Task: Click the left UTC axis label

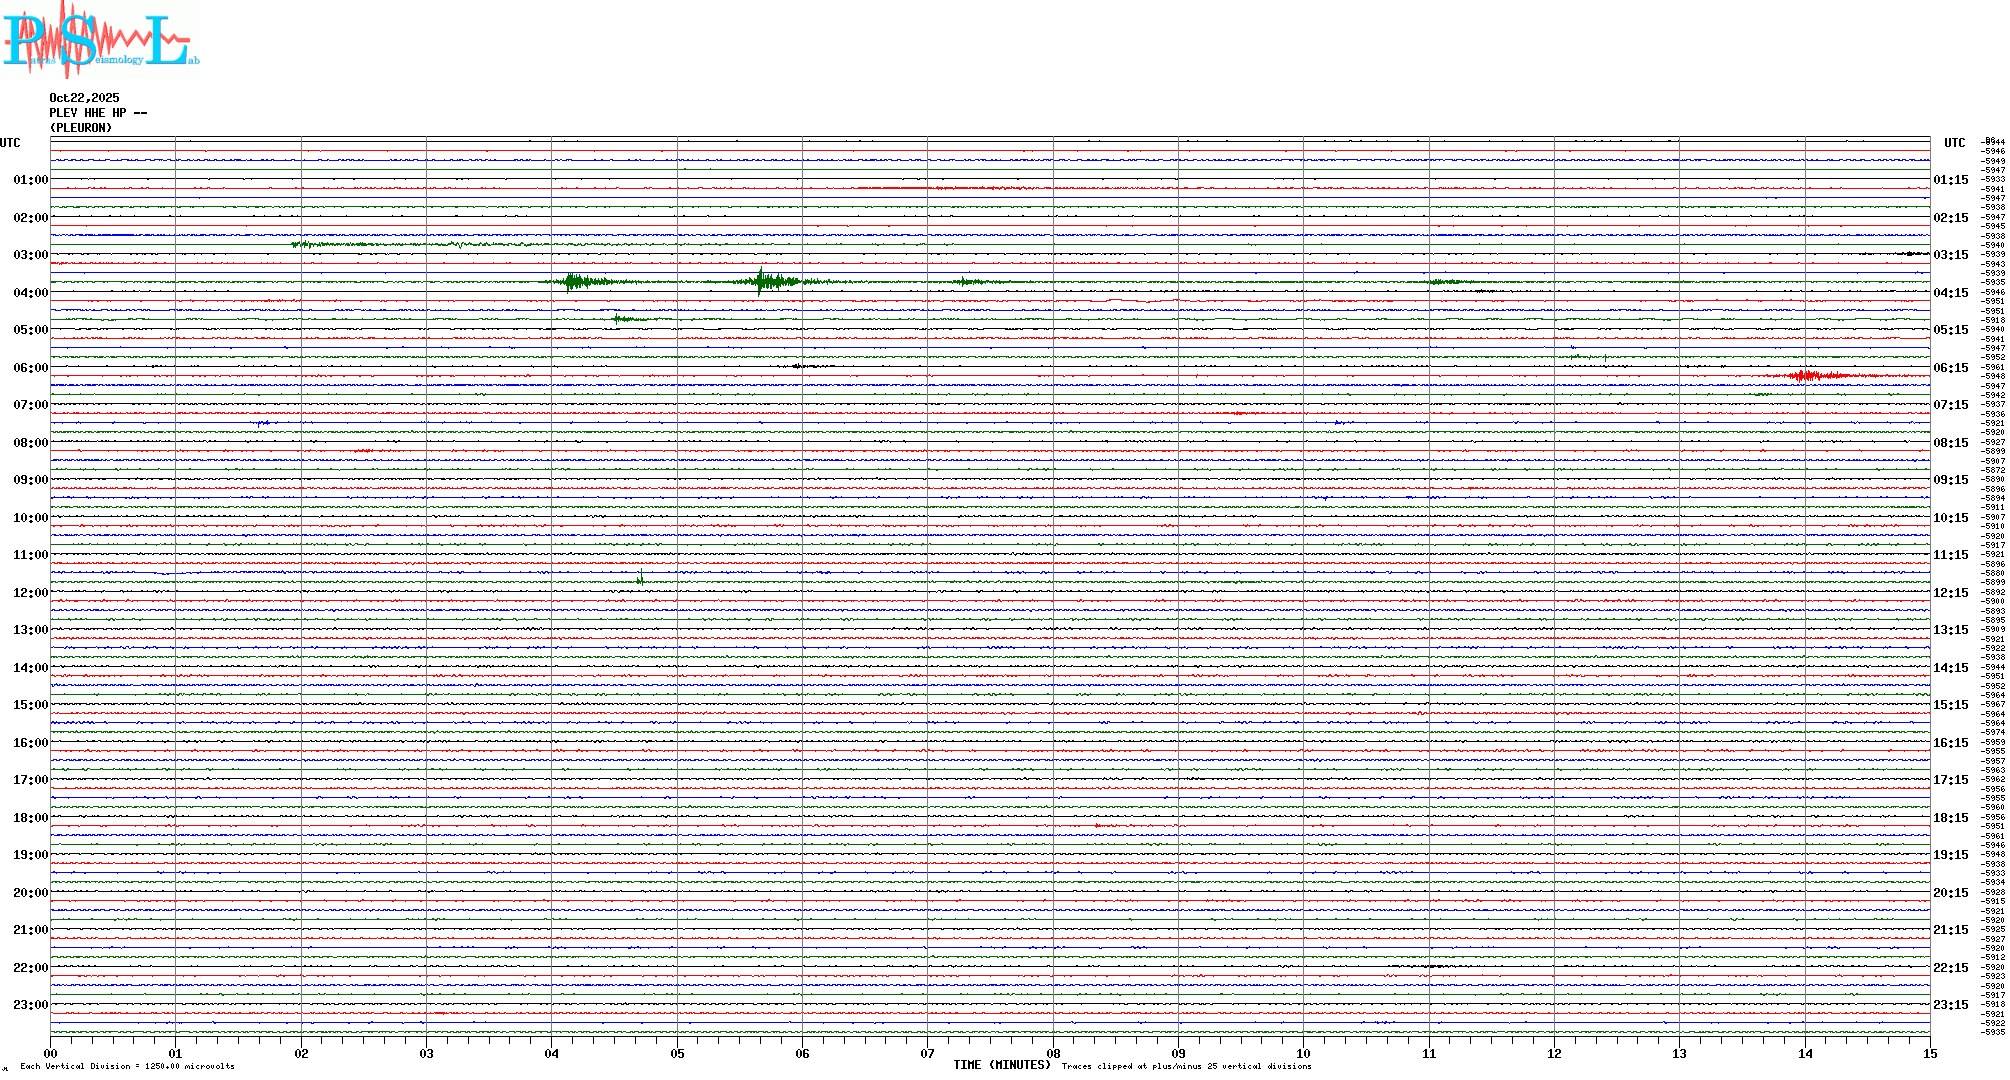Action: [10, 143]
